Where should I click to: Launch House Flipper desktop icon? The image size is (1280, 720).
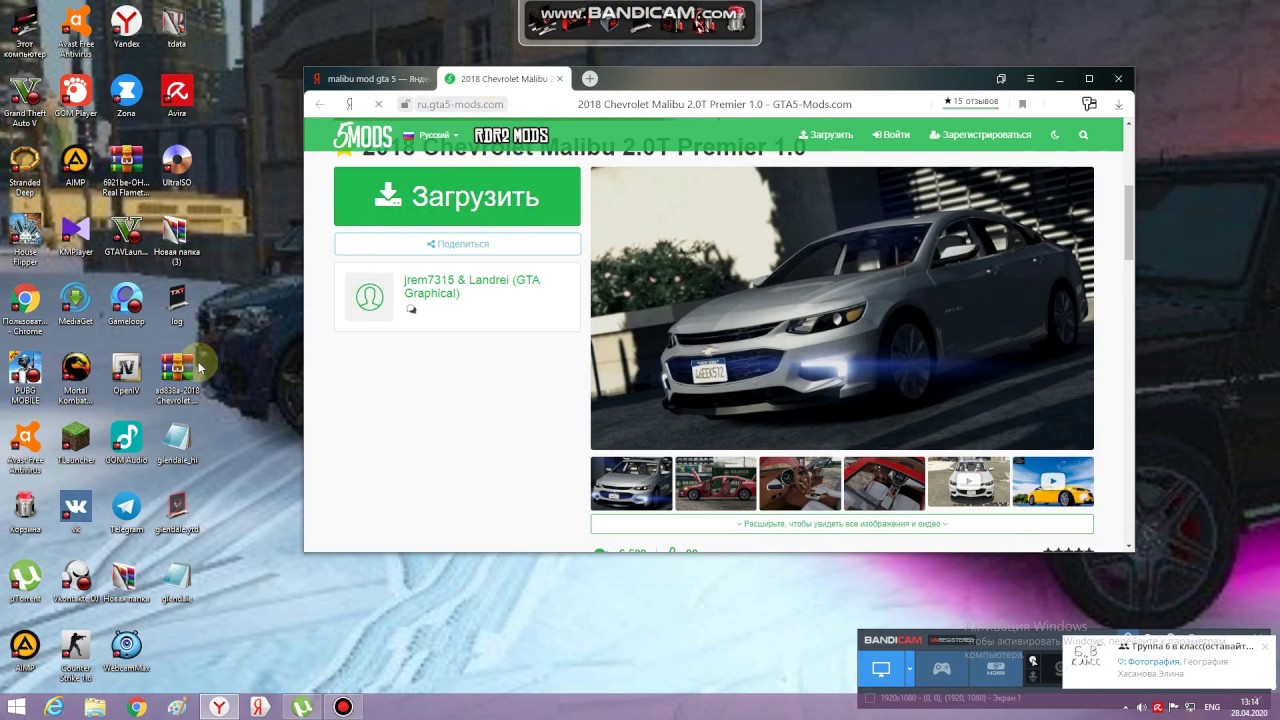[25, 240]
